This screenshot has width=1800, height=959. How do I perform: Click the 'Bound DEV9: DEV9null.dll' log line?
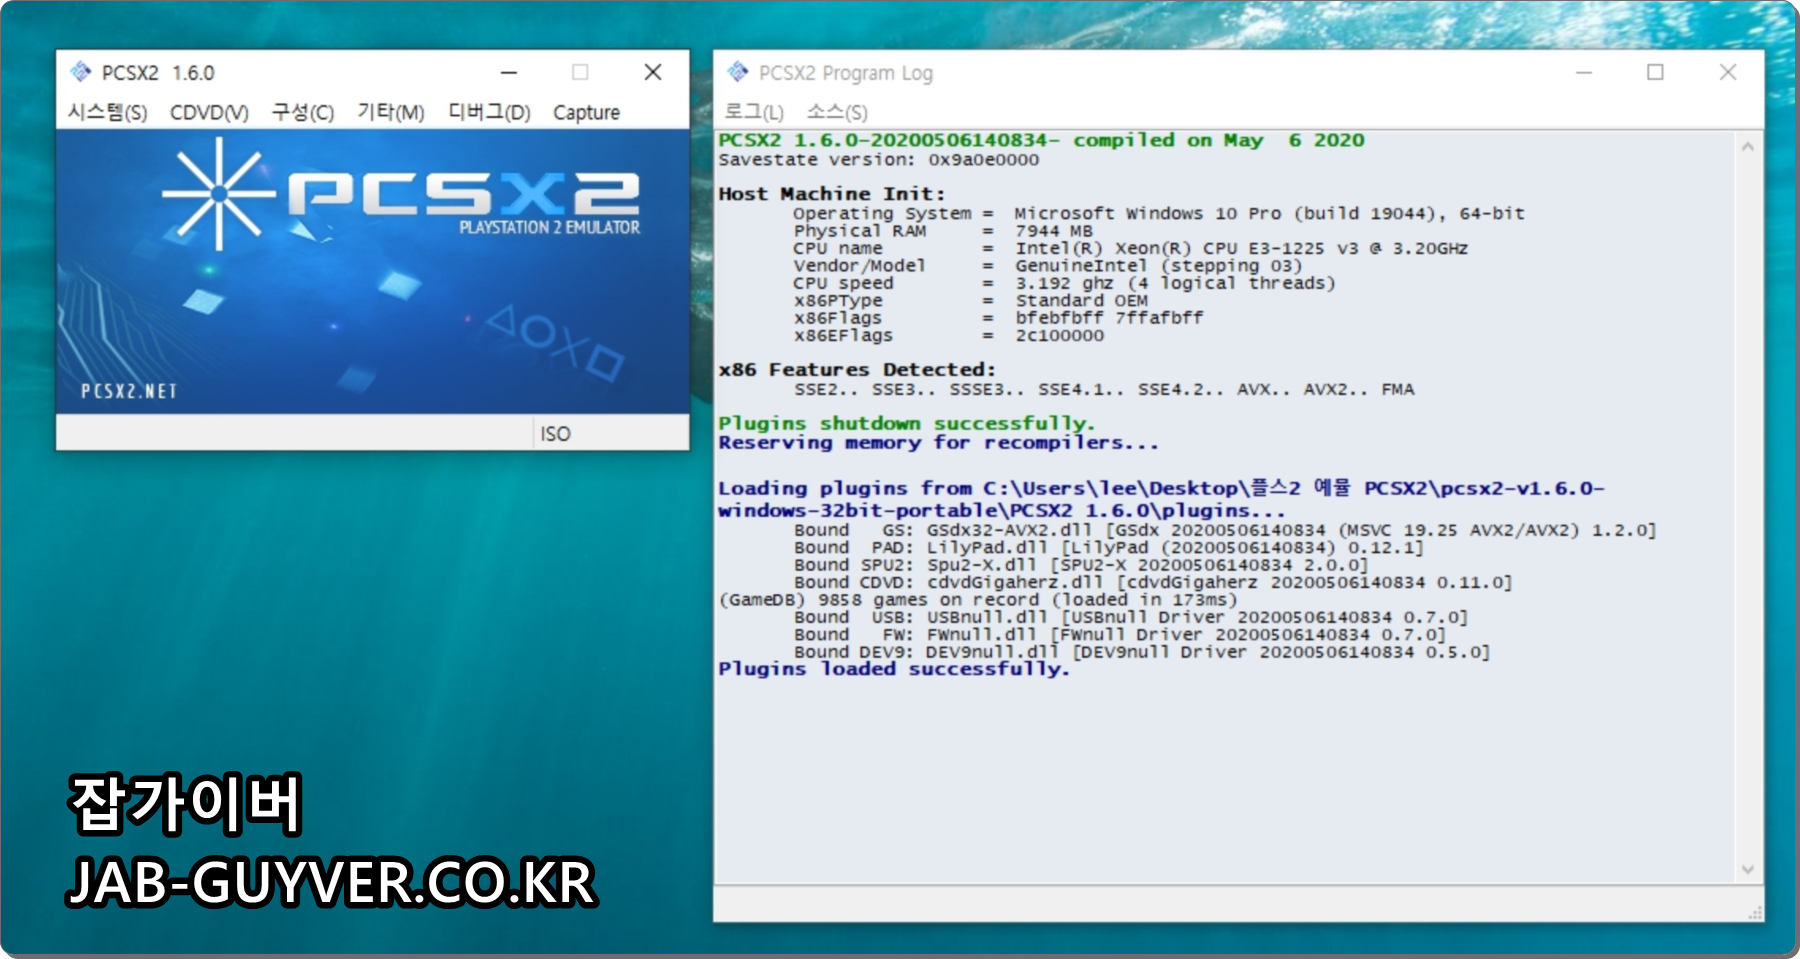(x=1142, y=652)
